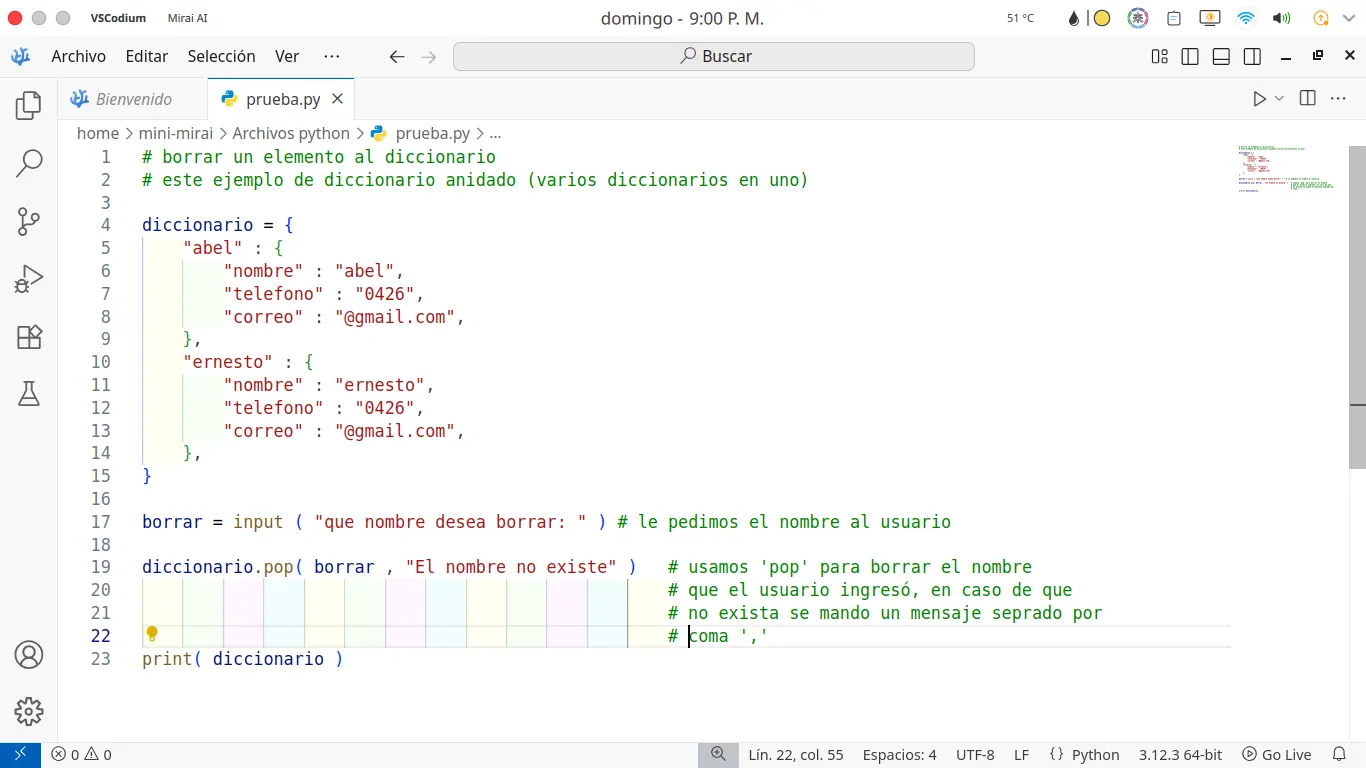Viewport: 1366px width, 768px height.
Task: Click the 51 °C temperature indicator
Action: (x=1020, y=18)
